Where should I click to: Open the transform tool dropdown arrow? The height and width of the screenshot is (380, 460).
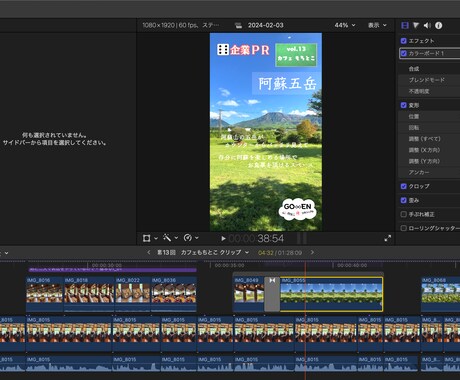coord(156,238)
